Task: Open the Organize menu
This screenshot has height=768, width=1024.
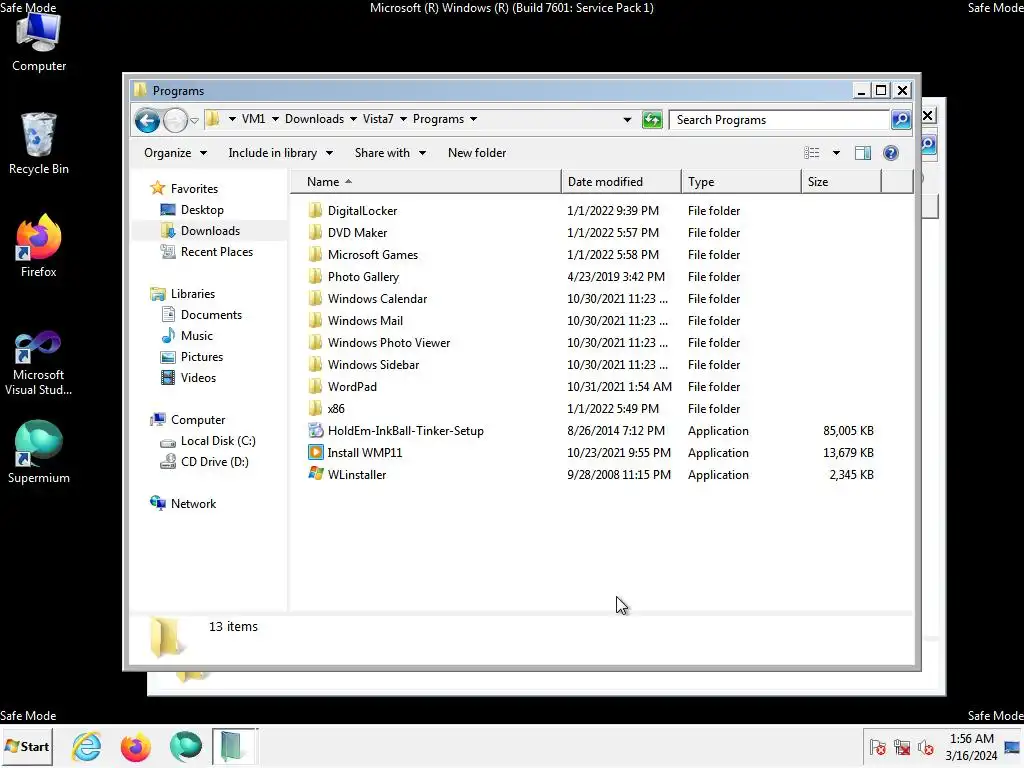Action: [x=175, y=153]
